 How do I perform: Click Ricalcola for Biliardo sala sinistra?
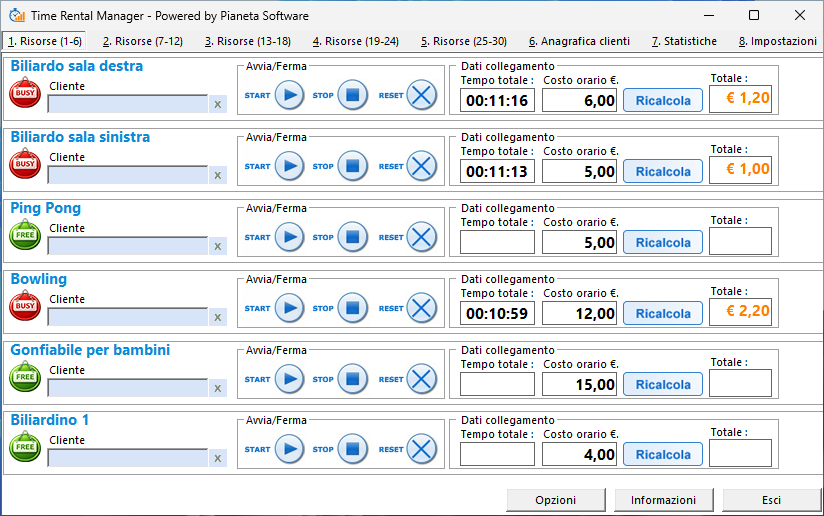pyautogui.click(x=663, y=171)
